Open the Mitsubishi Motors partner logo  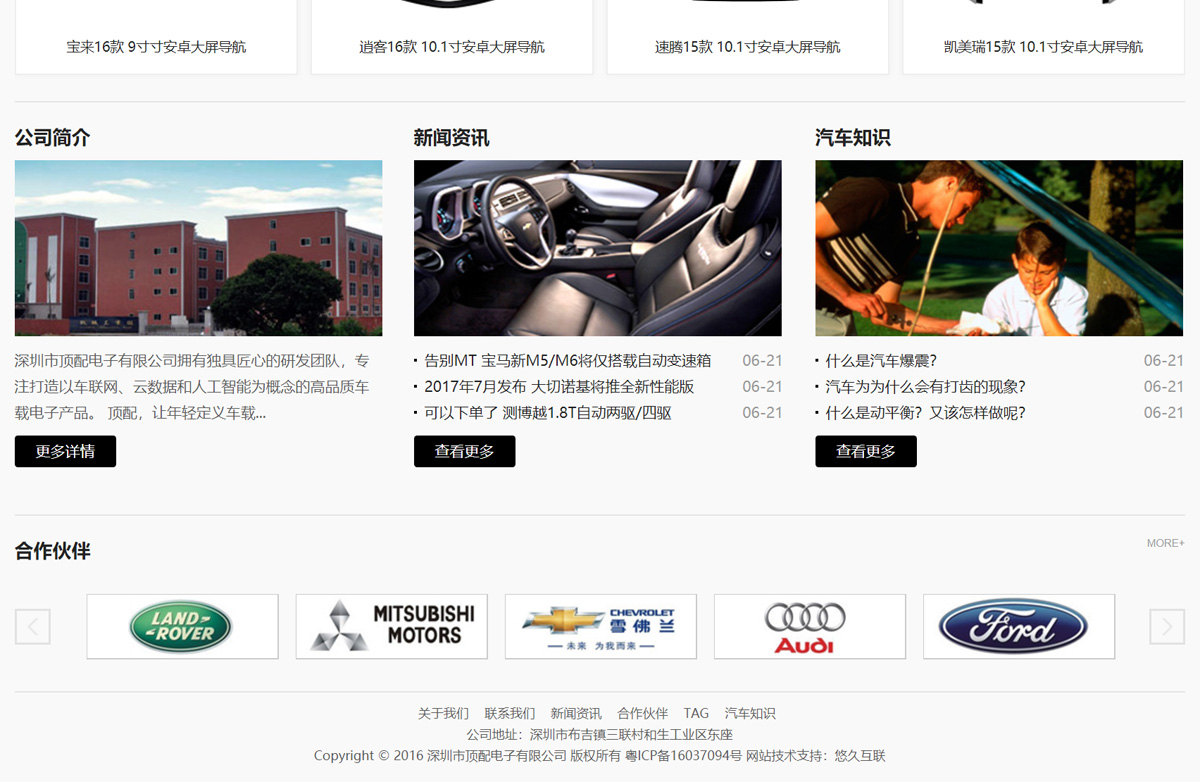pyautogui.click(x=391, y=627)
